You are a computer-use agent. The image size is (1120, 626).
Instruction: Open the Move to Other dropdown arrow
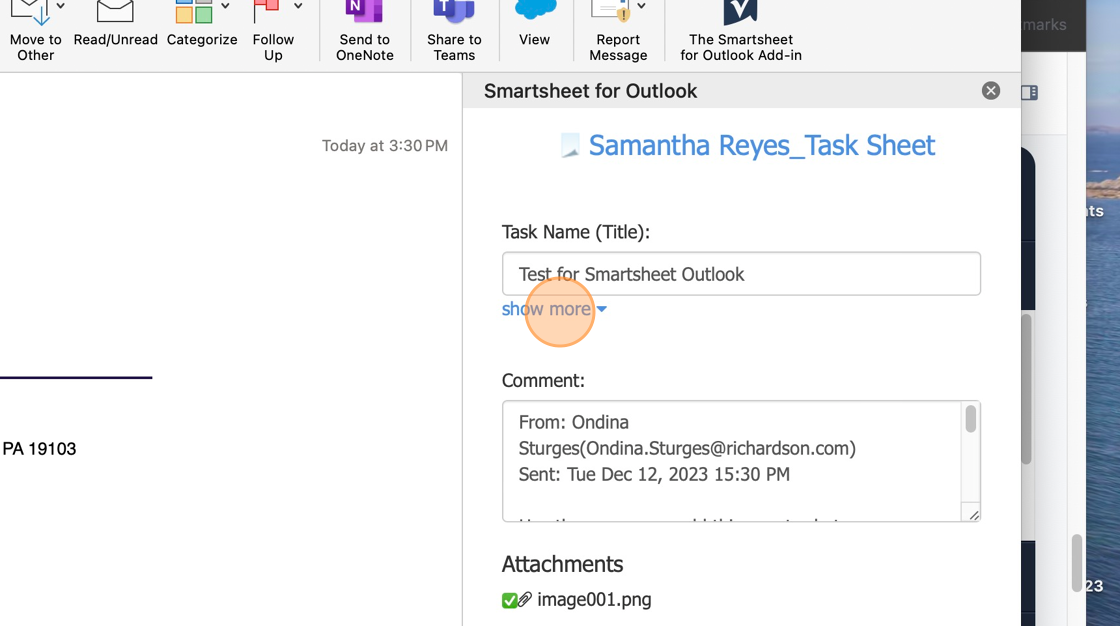61,6
